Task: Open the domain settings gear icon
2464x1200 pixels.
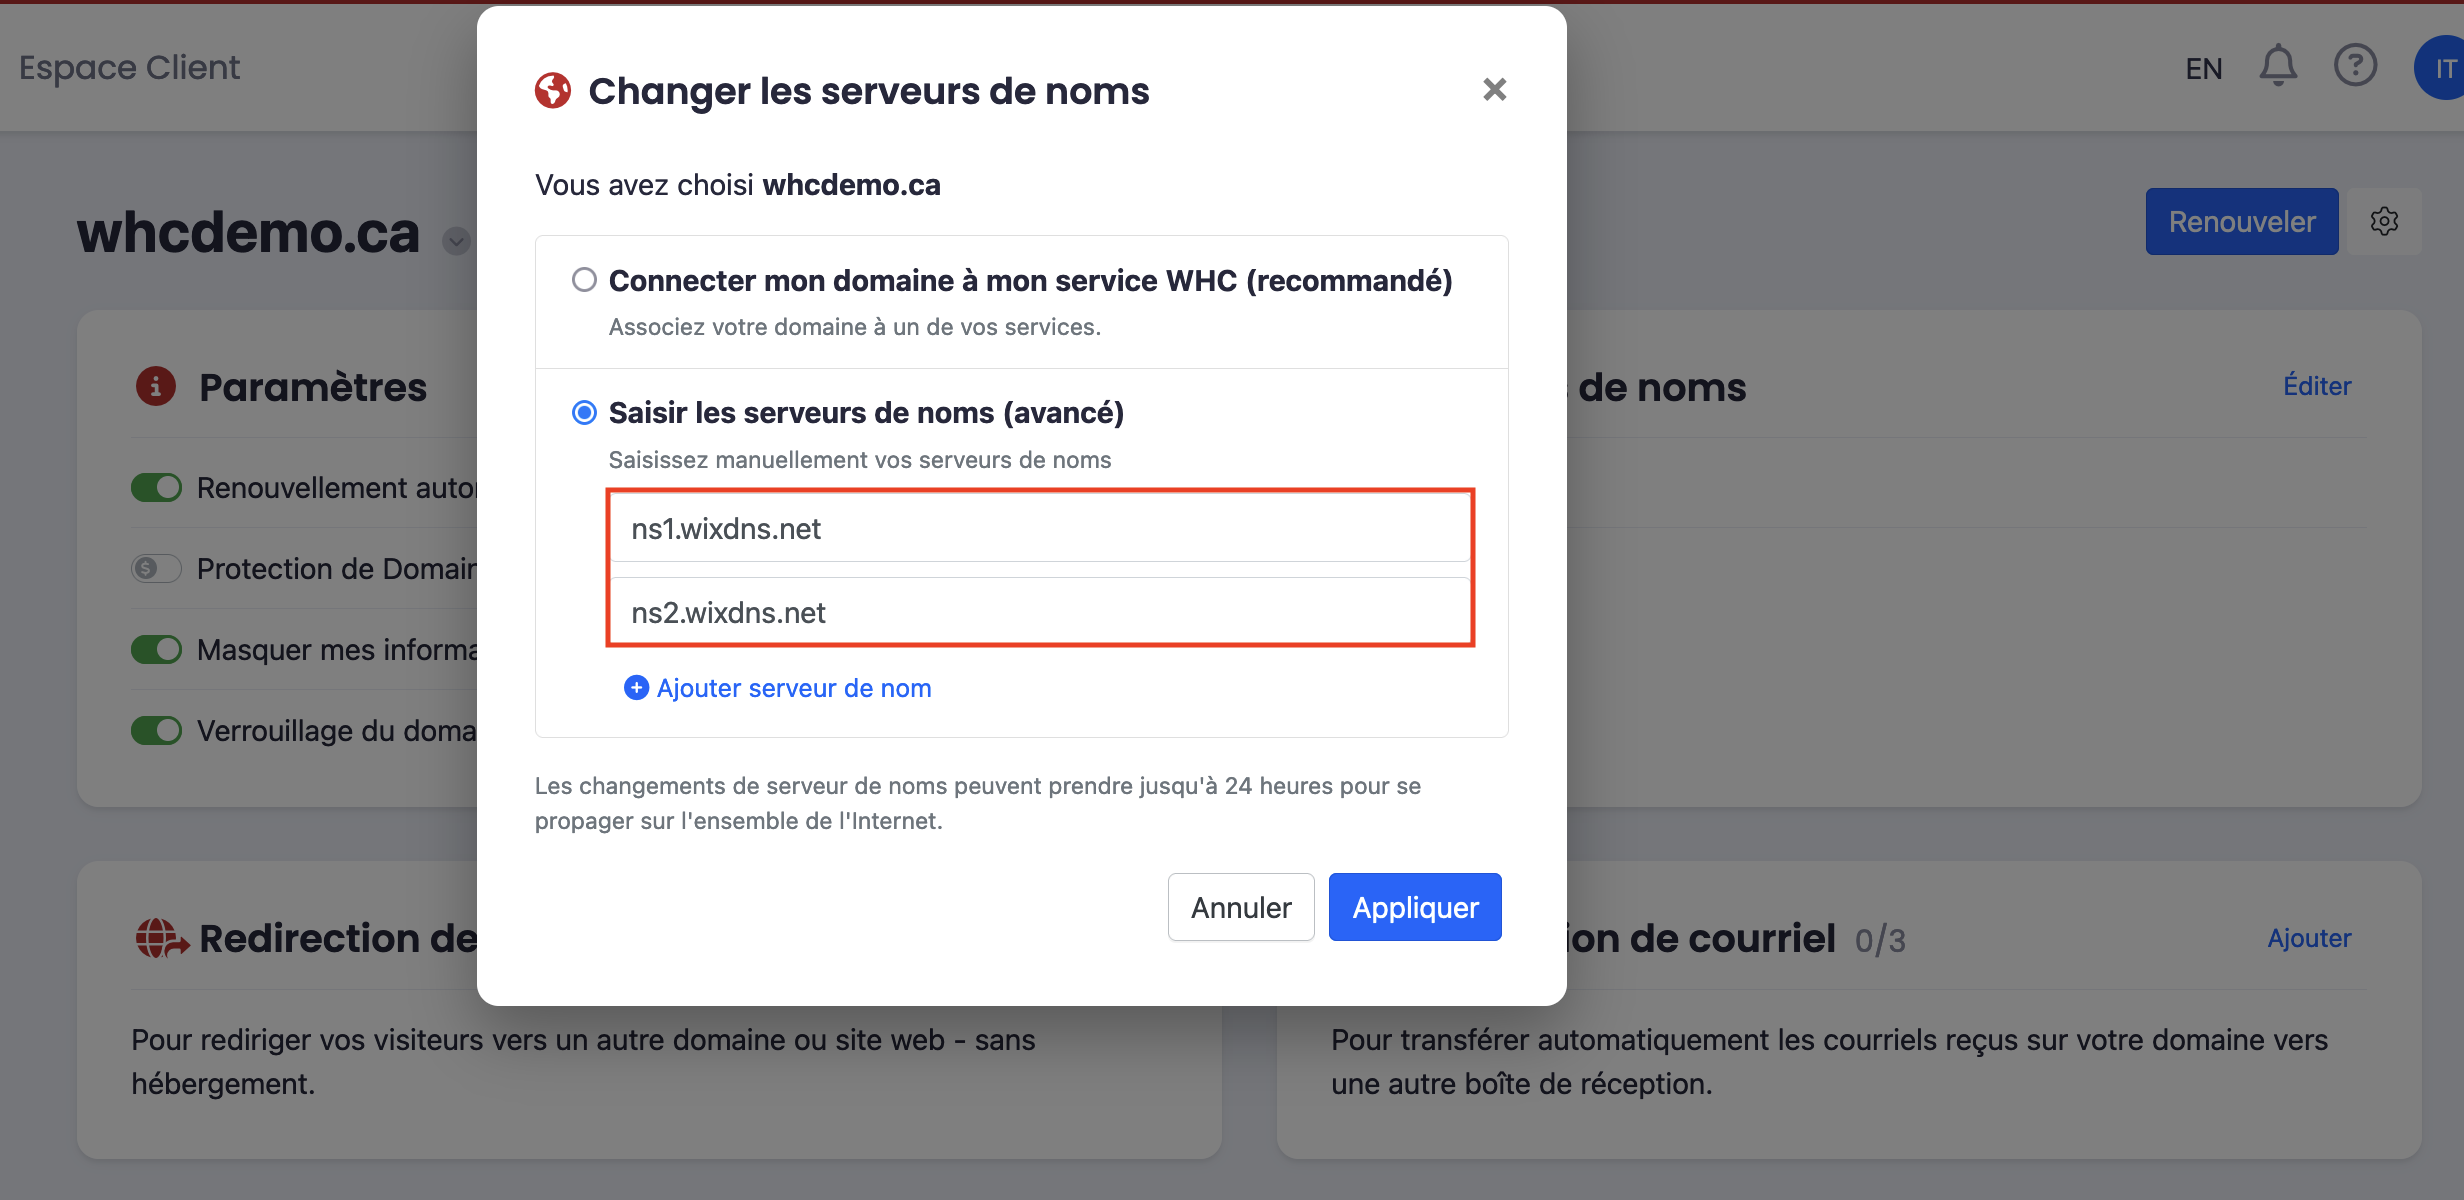Action: pos(2384,221)
